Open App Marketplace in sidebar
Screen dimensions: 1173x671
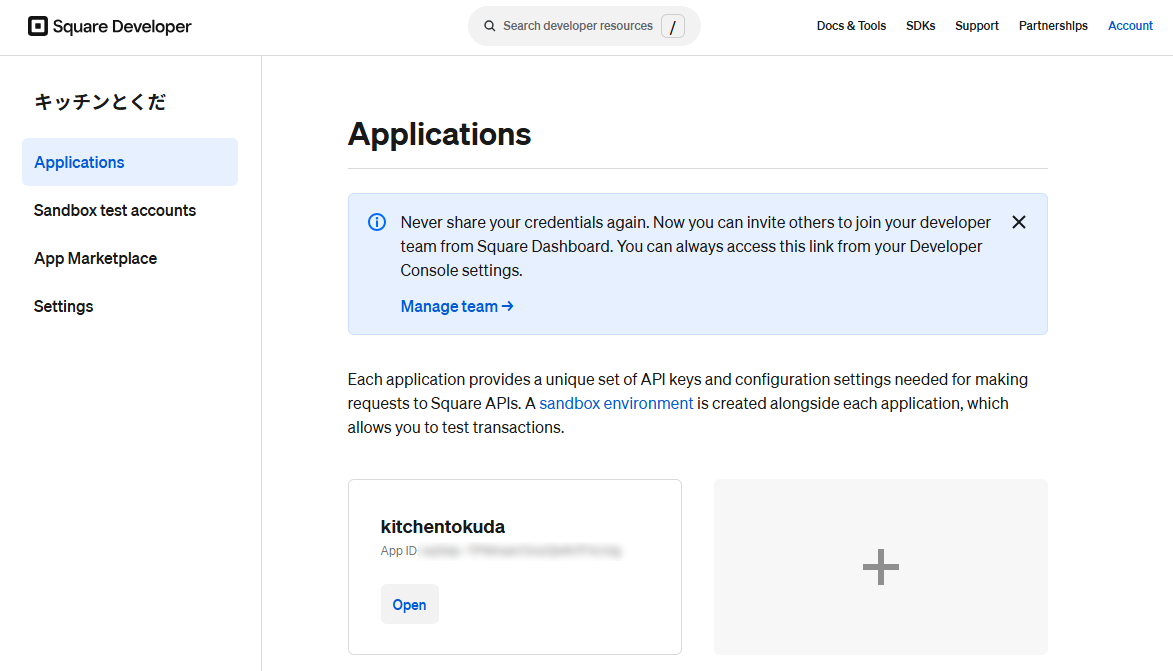(x=95, y=258)
